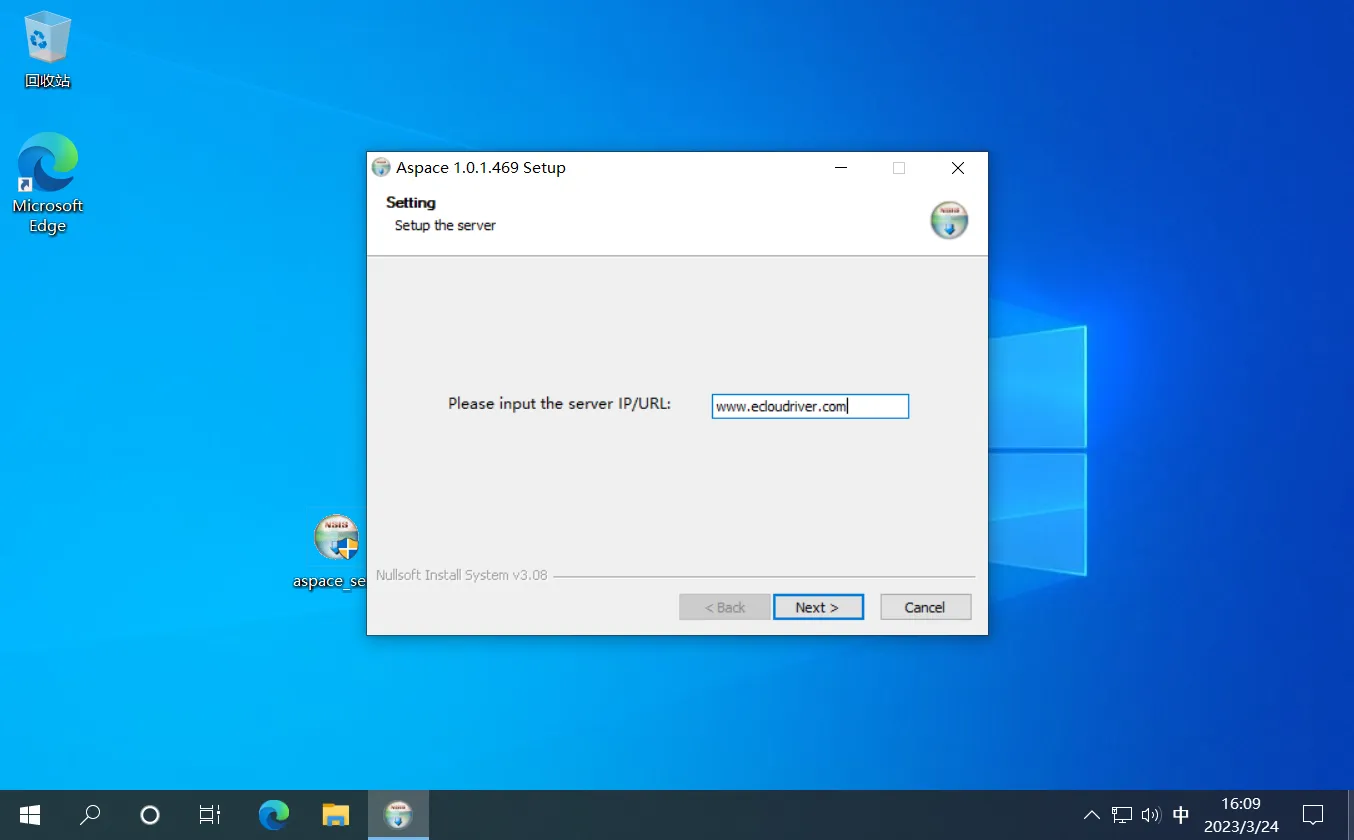This screenshot has width=1354, height=840.
Task: Focus the server IP/URL input field
Action: [809, 406]
